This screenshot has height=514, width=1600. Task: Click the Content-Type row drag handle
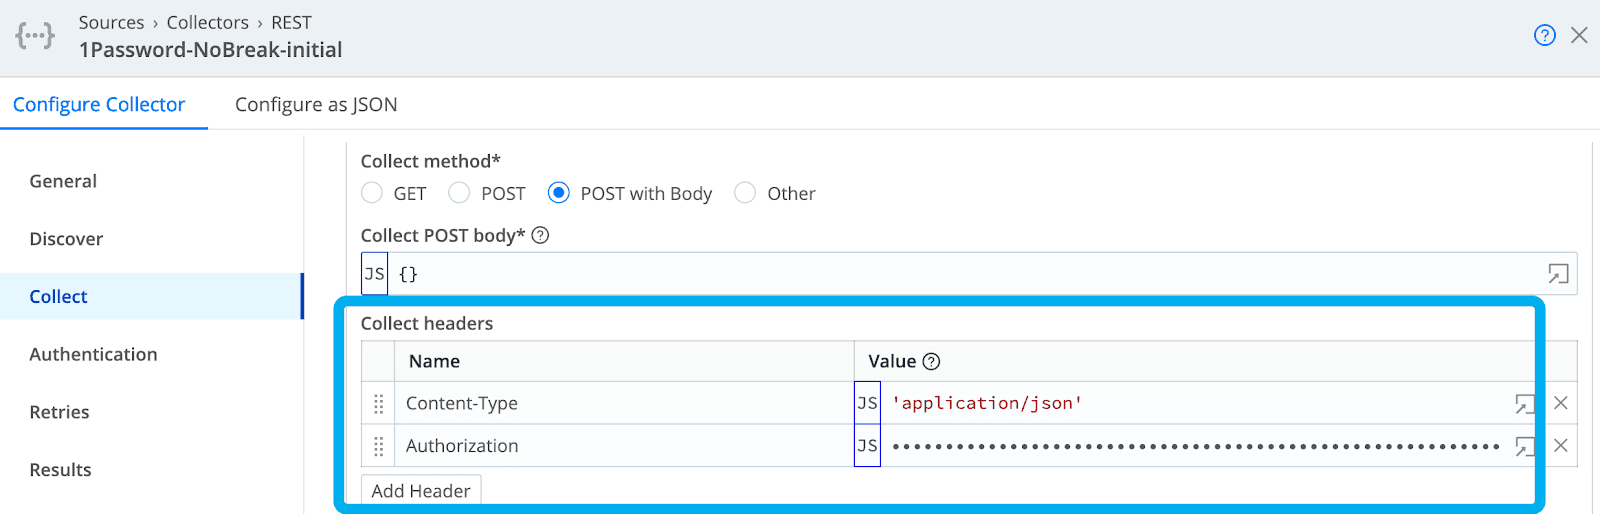click(x=378, y=404)
